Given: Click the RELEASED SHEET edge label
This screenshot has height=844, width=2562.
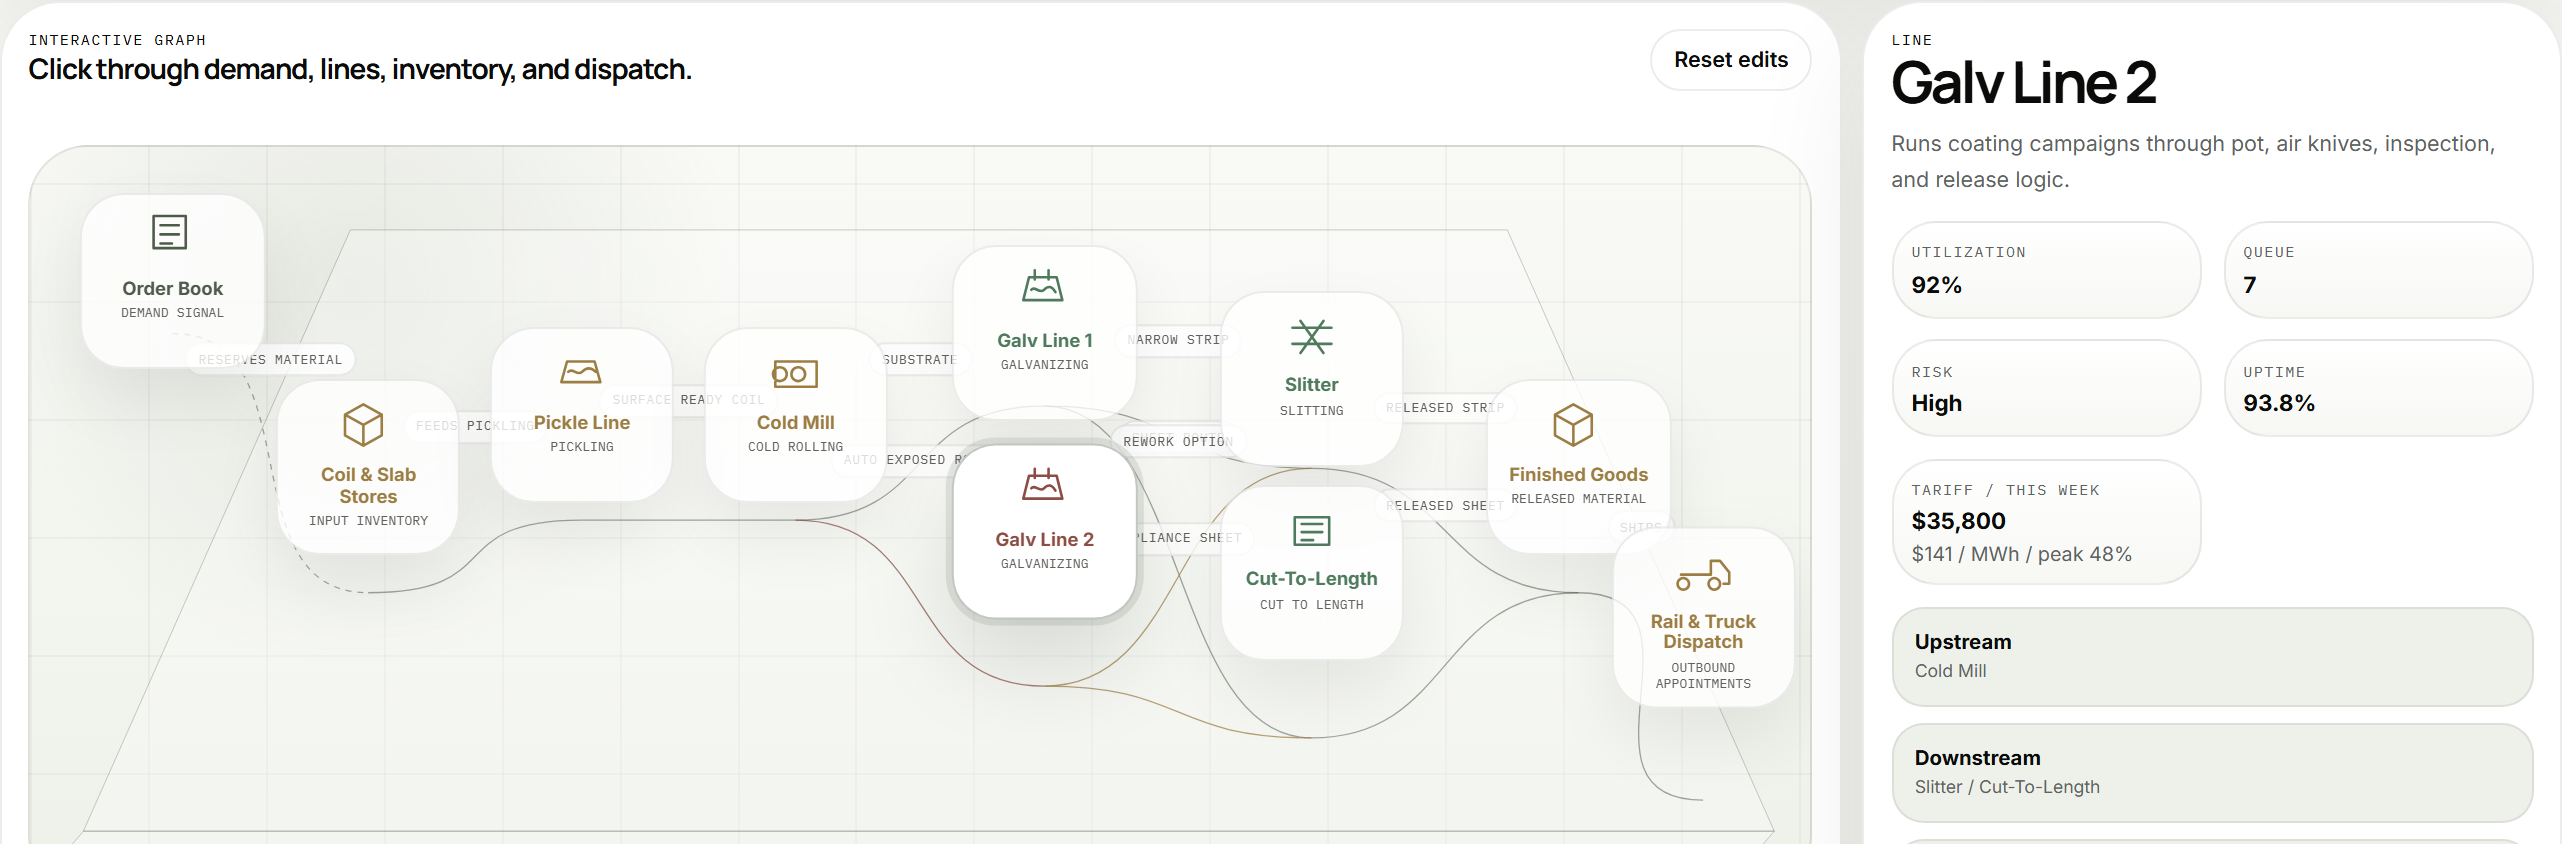Looking at the screenshot, I should click(1445, 505).
